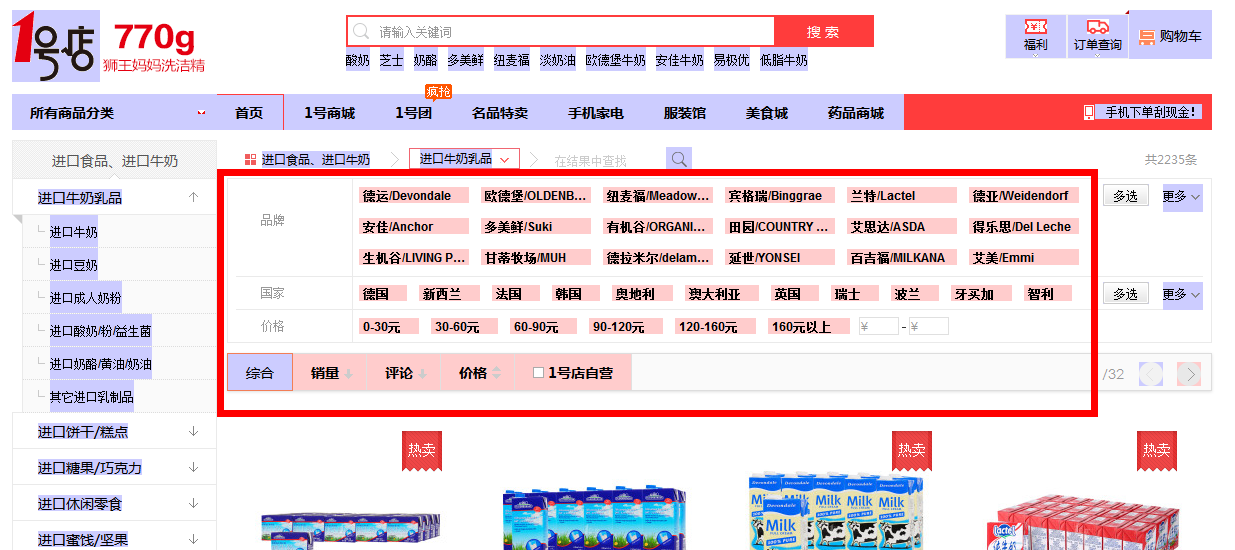Click the red grid icon before breadcrumb

250,159
